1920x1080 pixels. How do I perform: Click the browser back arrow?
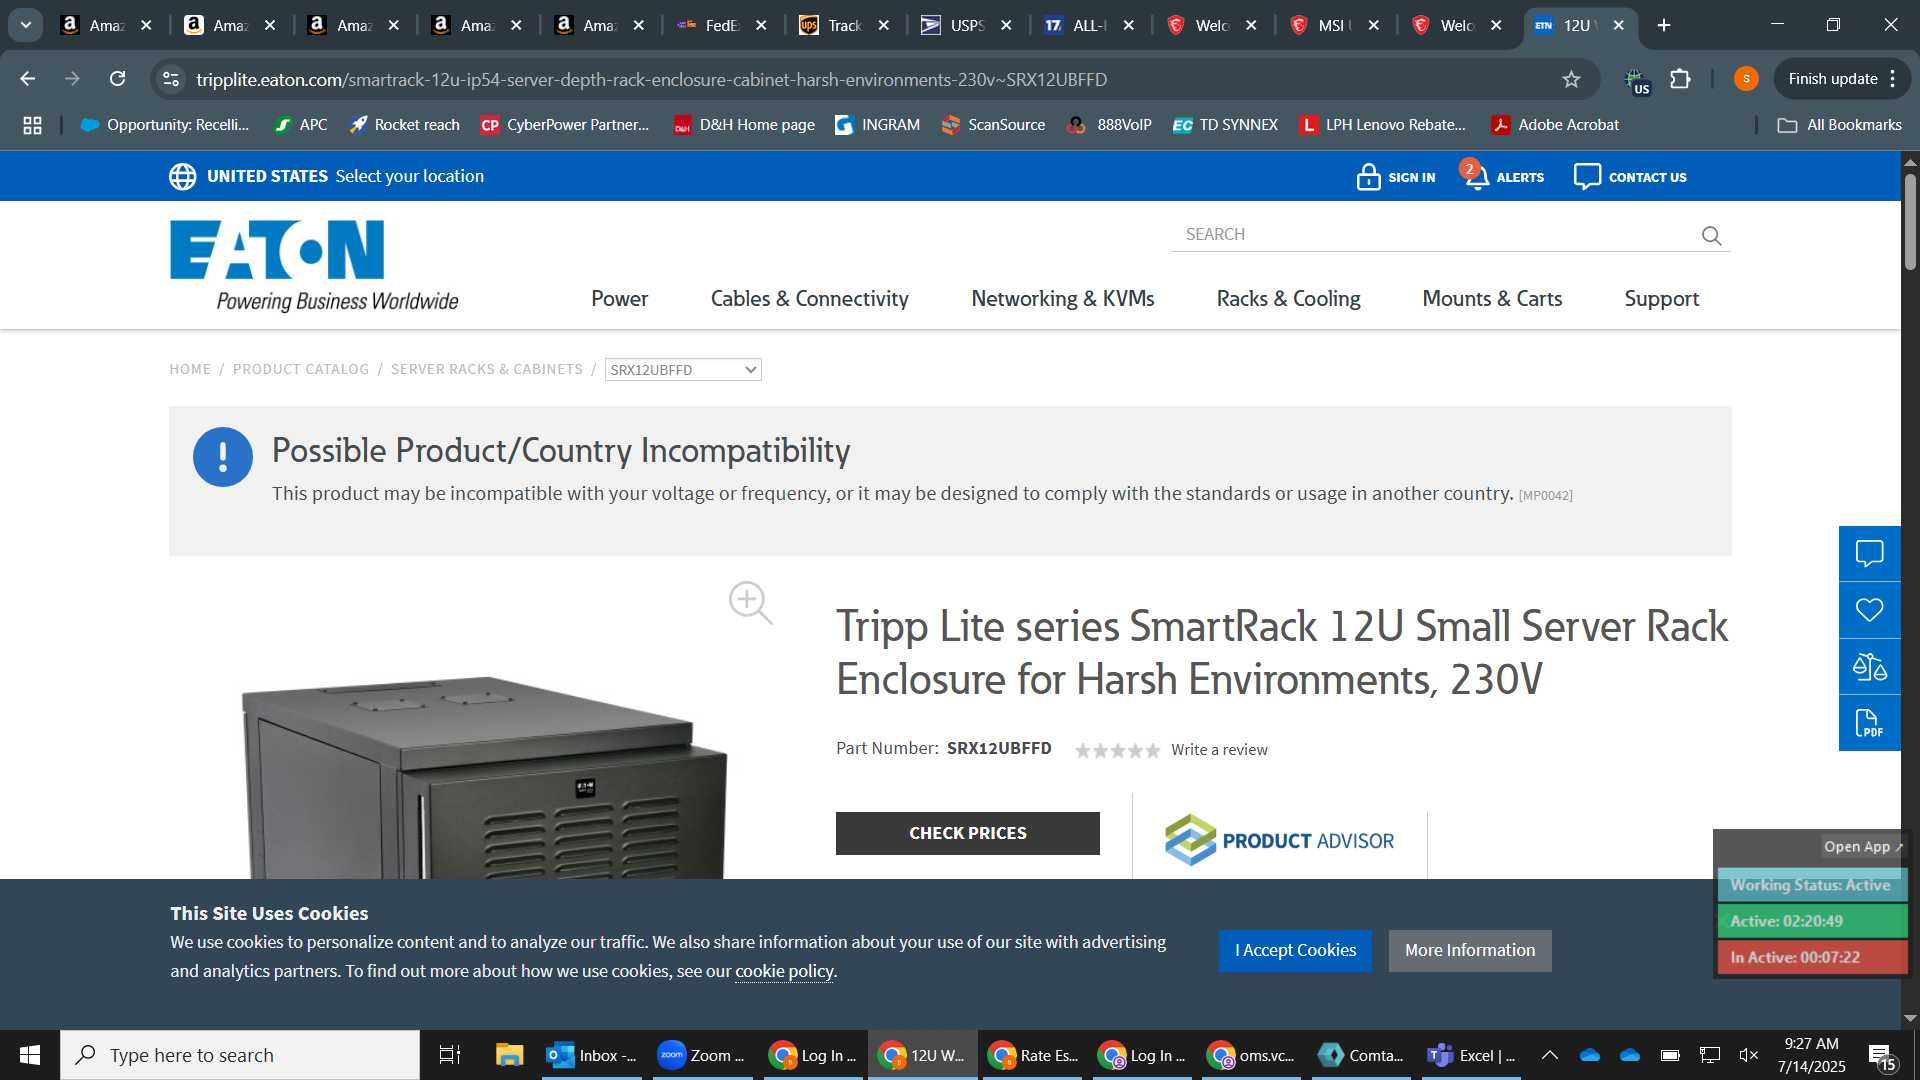28,79
